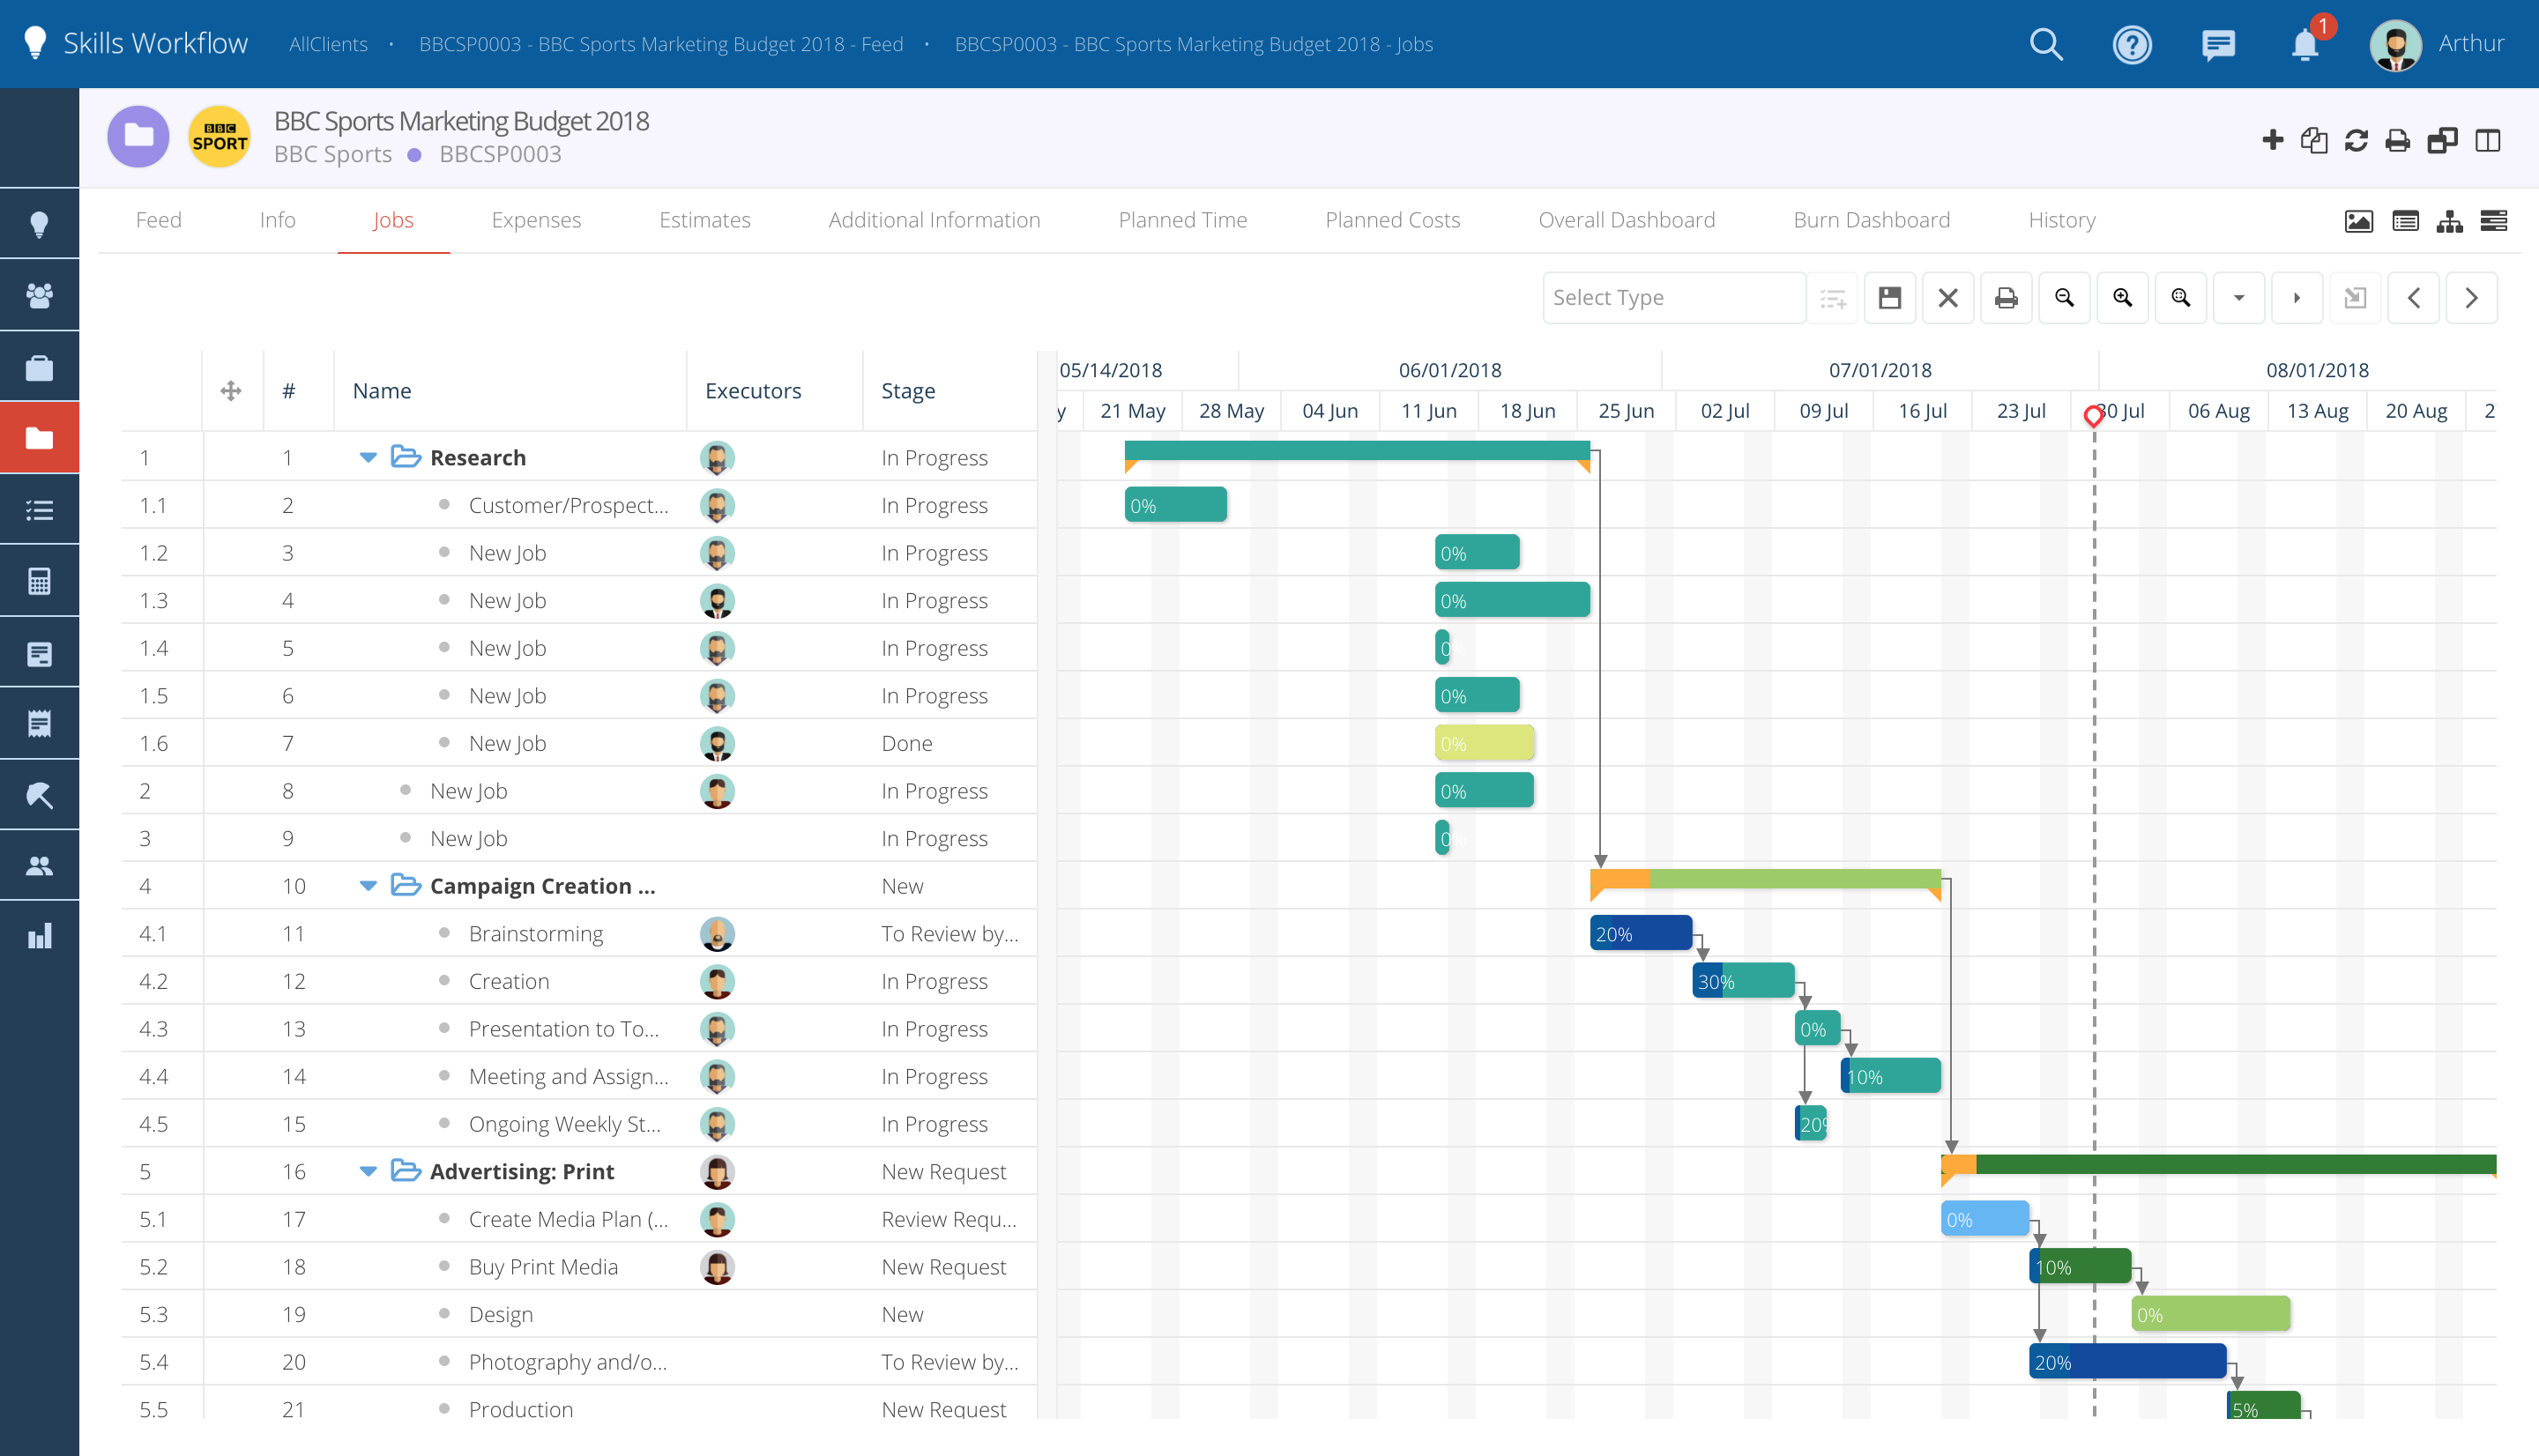Collapse the Research group row
This screenshot has width=2539, height=1456.
(x=368, y=457)
